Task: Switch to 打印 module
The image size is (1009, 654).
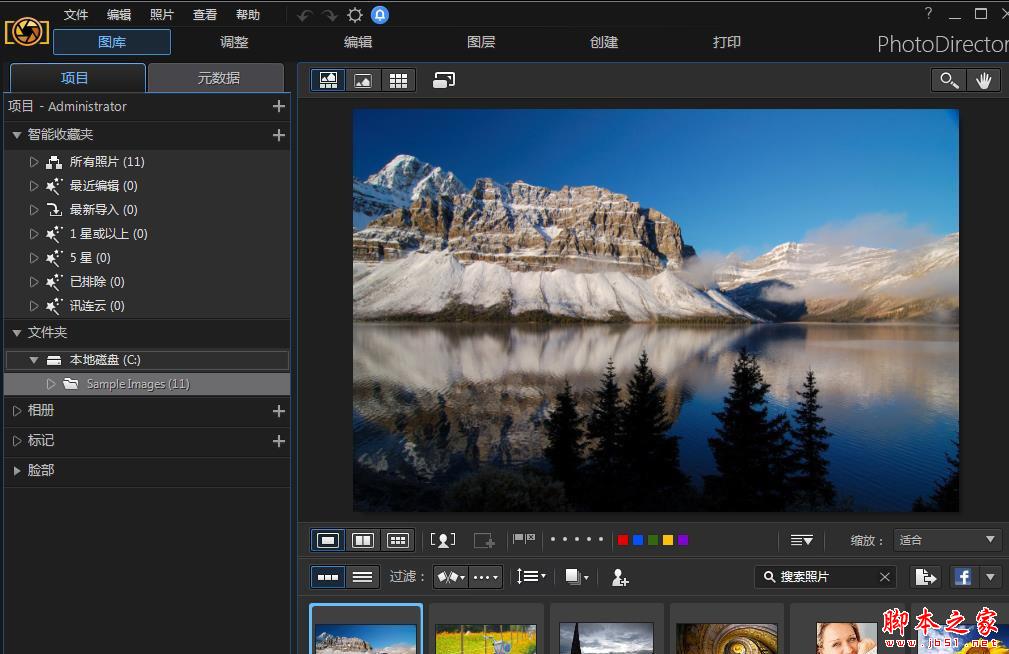Action: [x=727, y=42]
